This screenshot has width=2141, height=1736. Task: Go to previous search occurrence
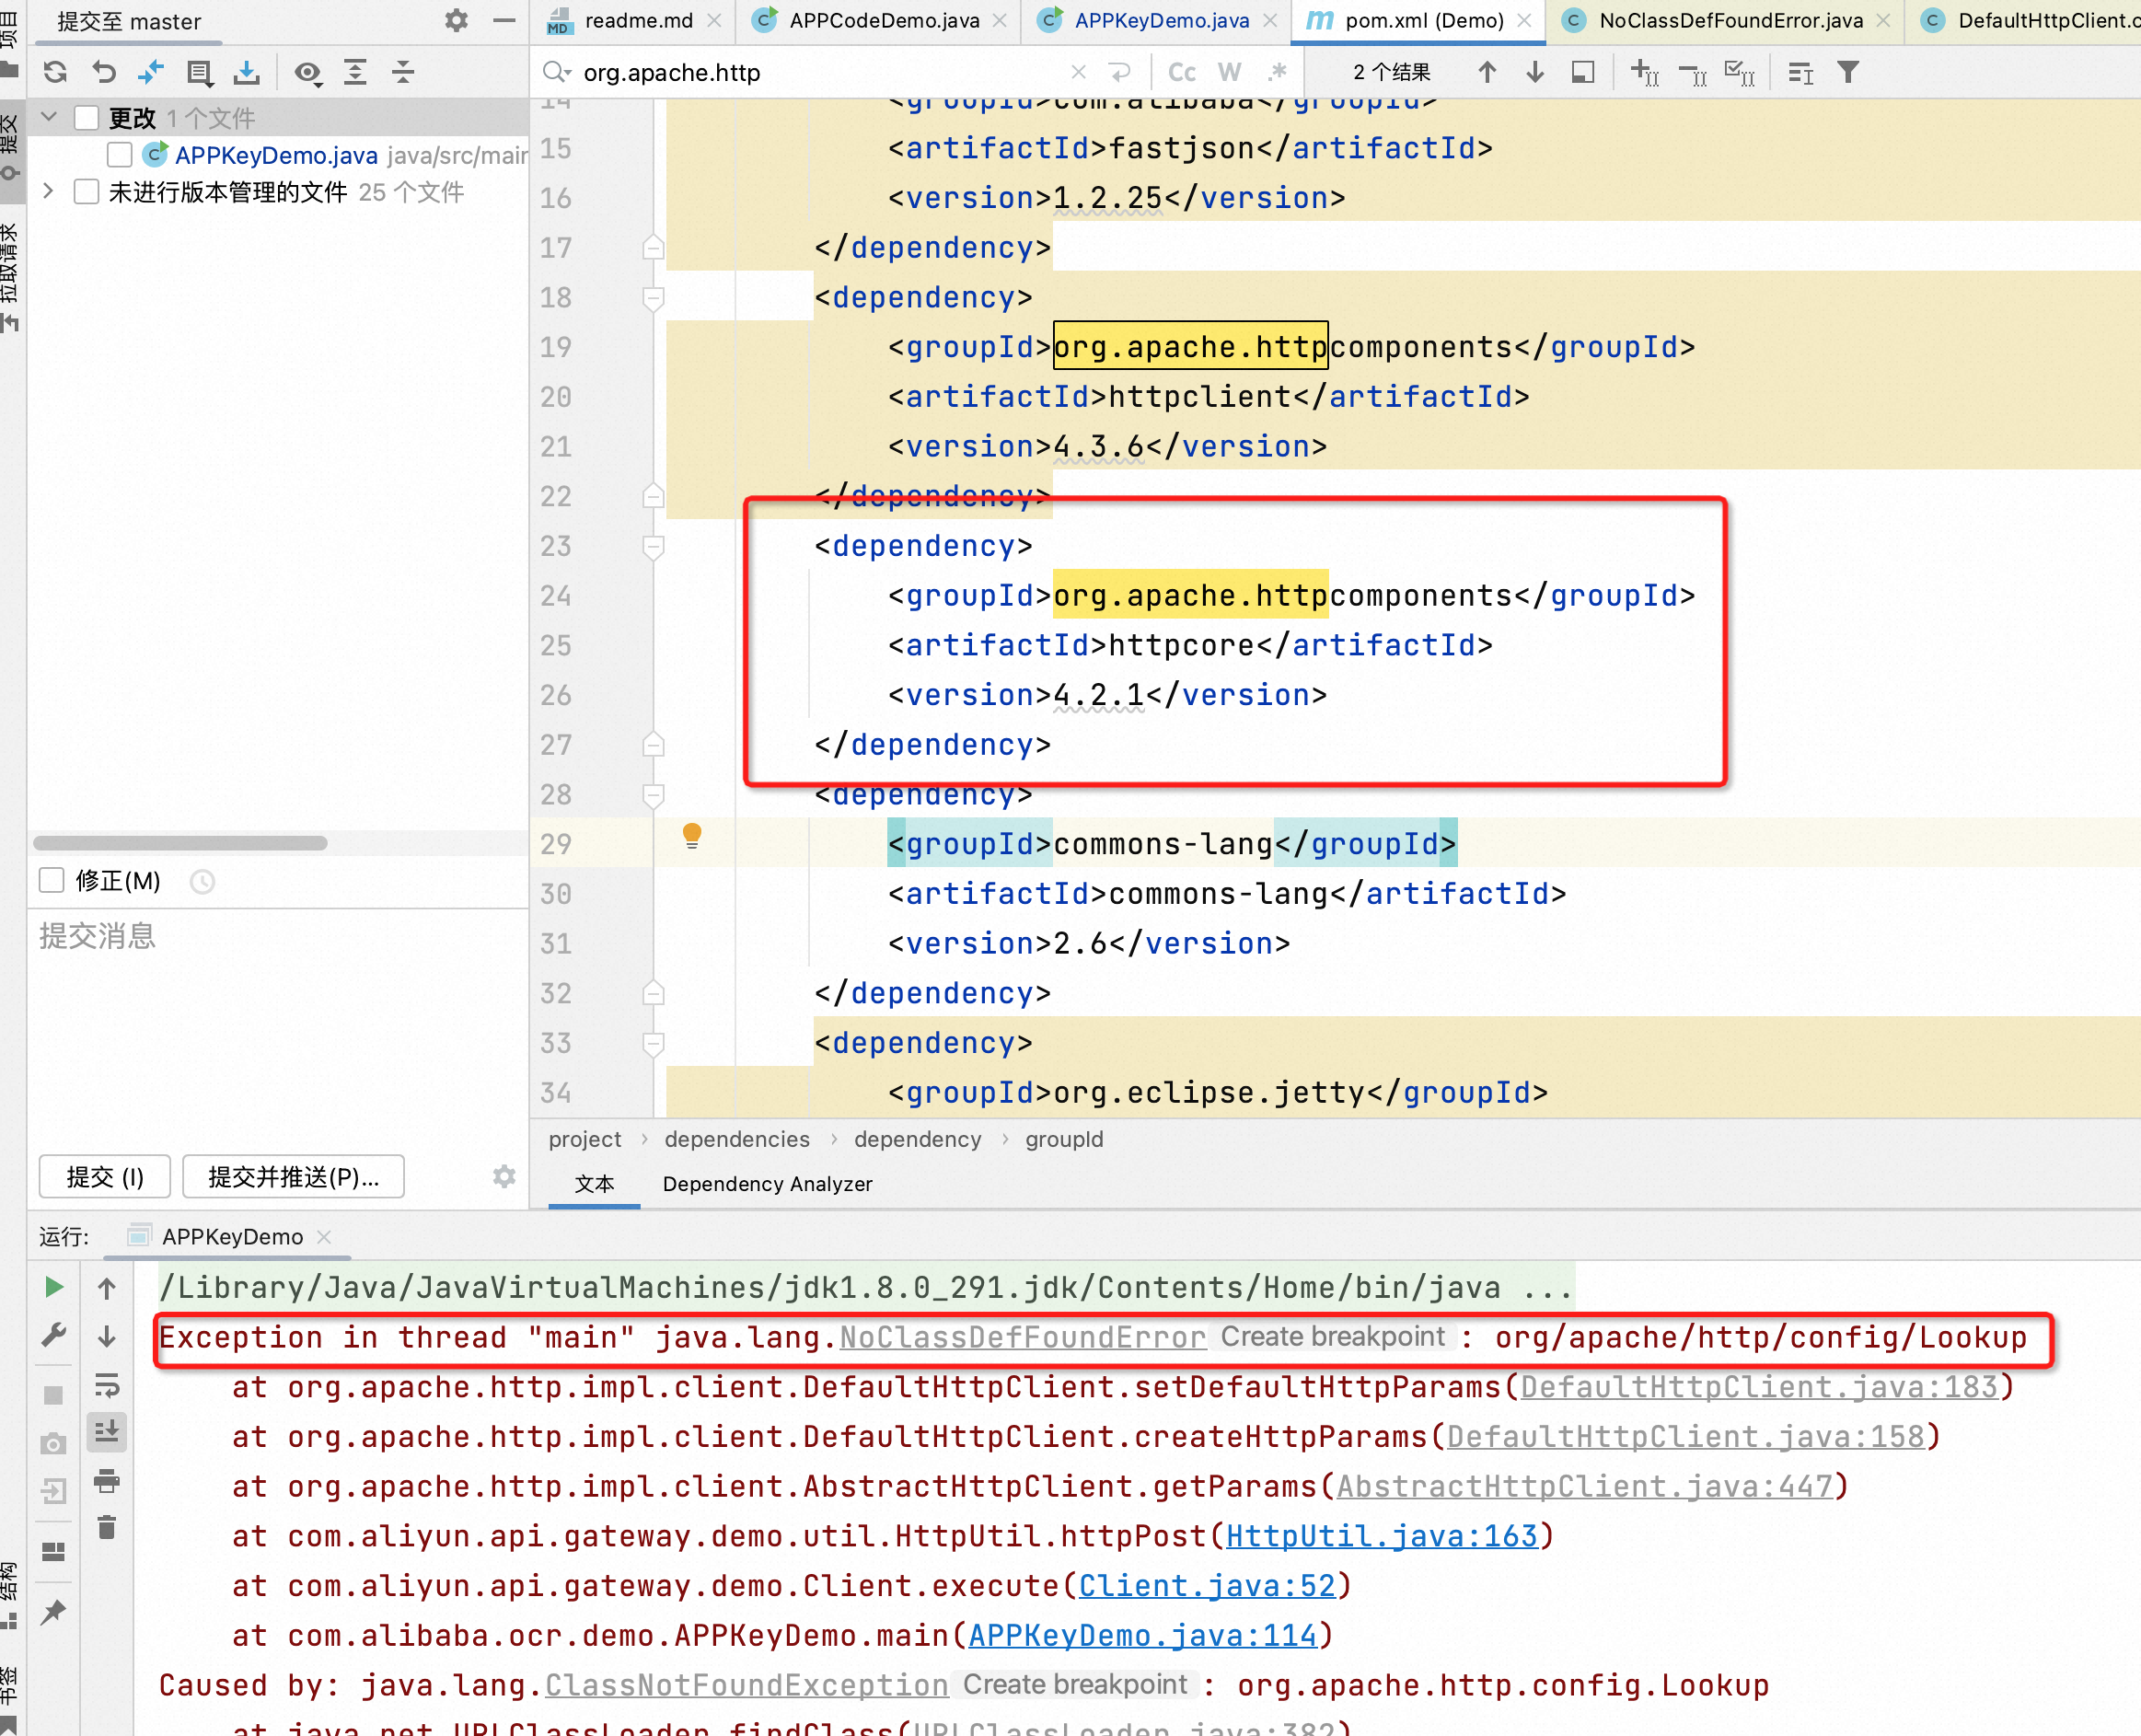point(1487,72)
